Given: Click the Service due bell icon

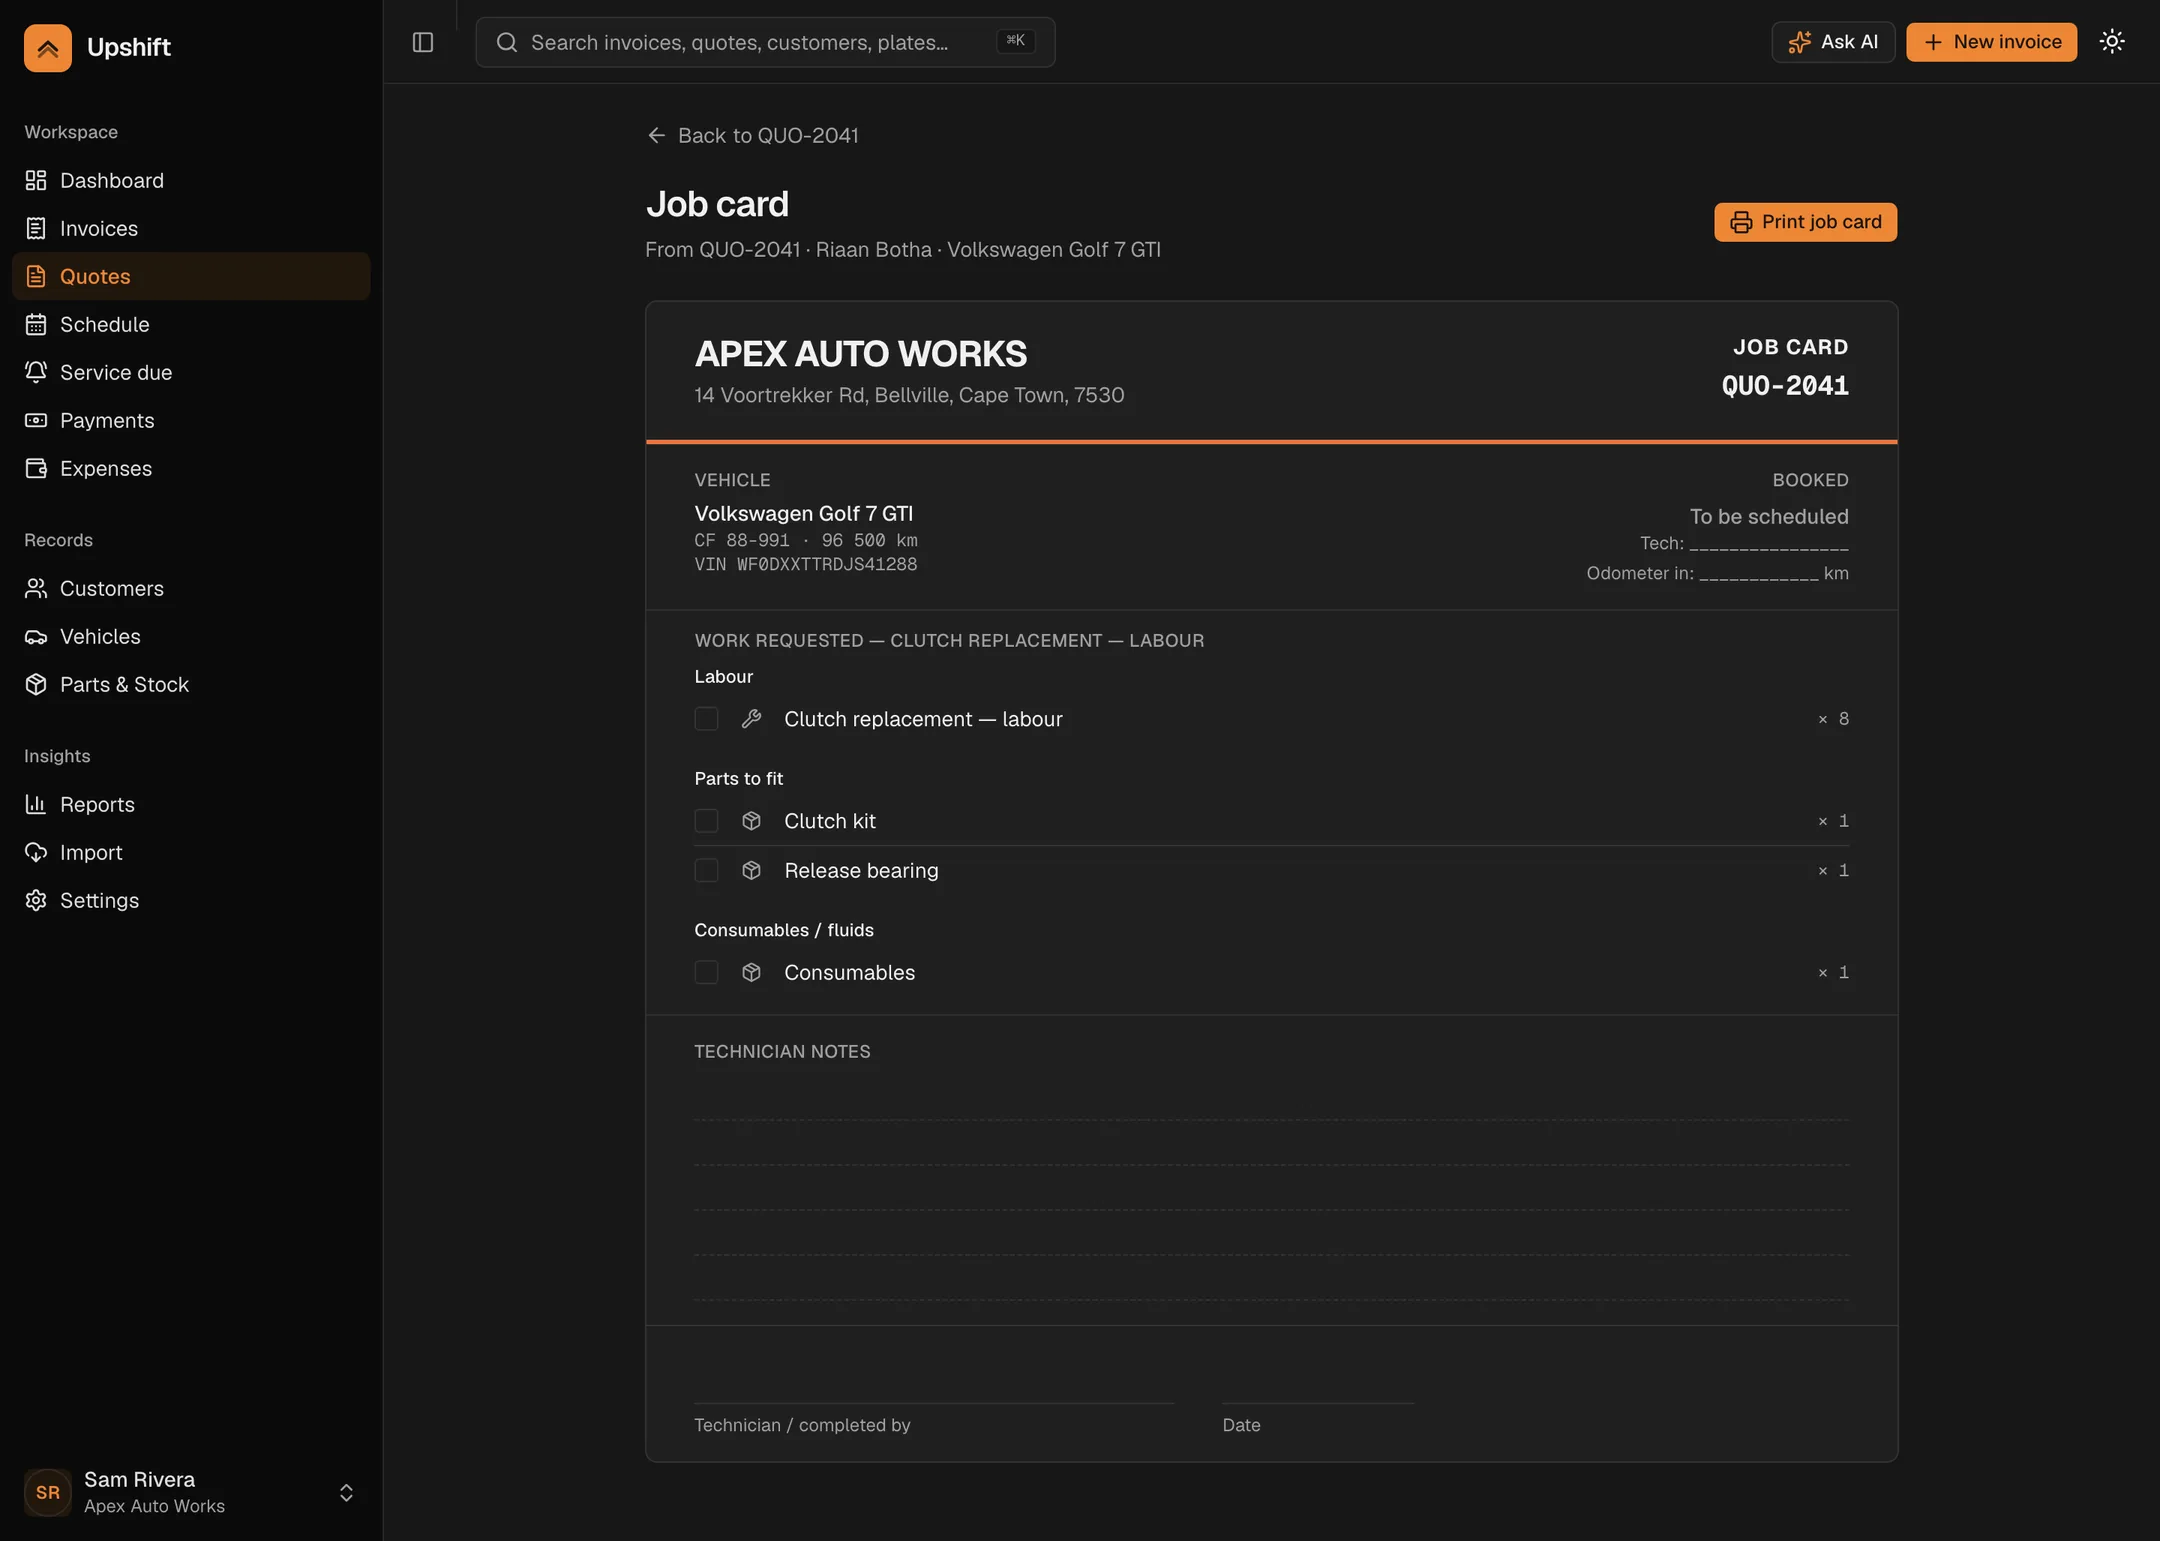Looking at the screenshot, I should pos(36,372).
